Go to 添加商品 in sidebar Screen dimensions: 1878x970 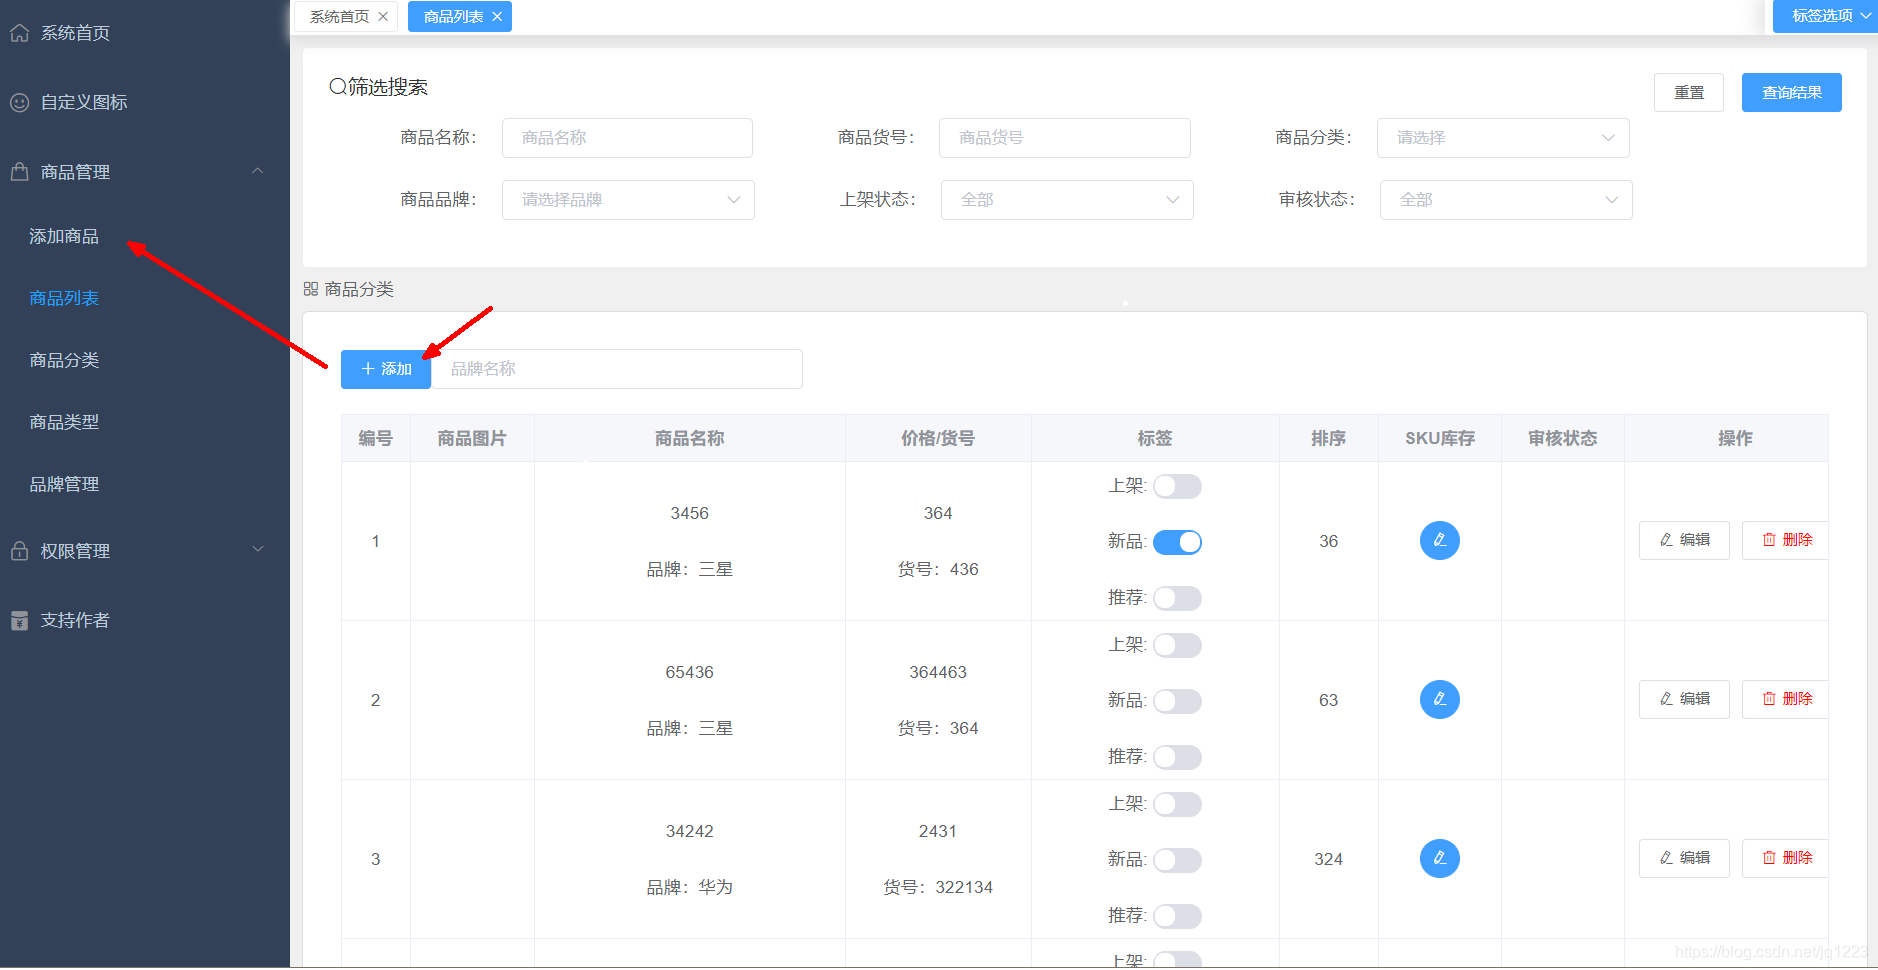[64, 237]
